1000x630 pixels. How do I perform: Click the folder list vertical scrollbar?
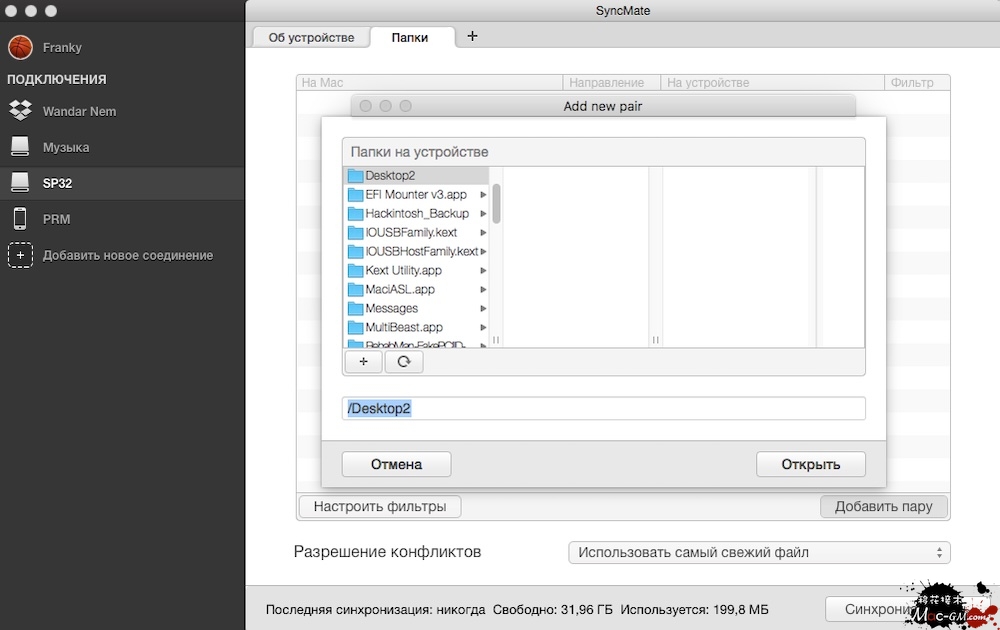(496, 203)
